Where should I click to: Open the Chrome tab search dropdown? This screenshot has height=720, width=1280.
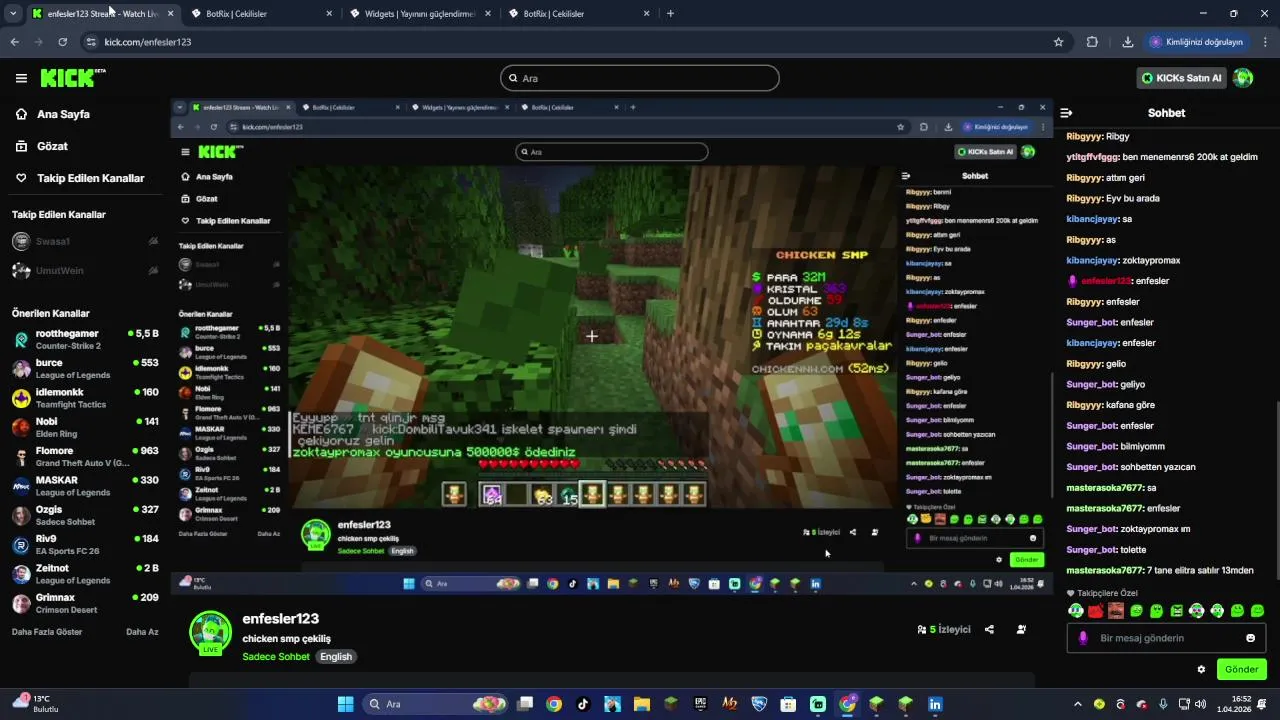point(13,13)
